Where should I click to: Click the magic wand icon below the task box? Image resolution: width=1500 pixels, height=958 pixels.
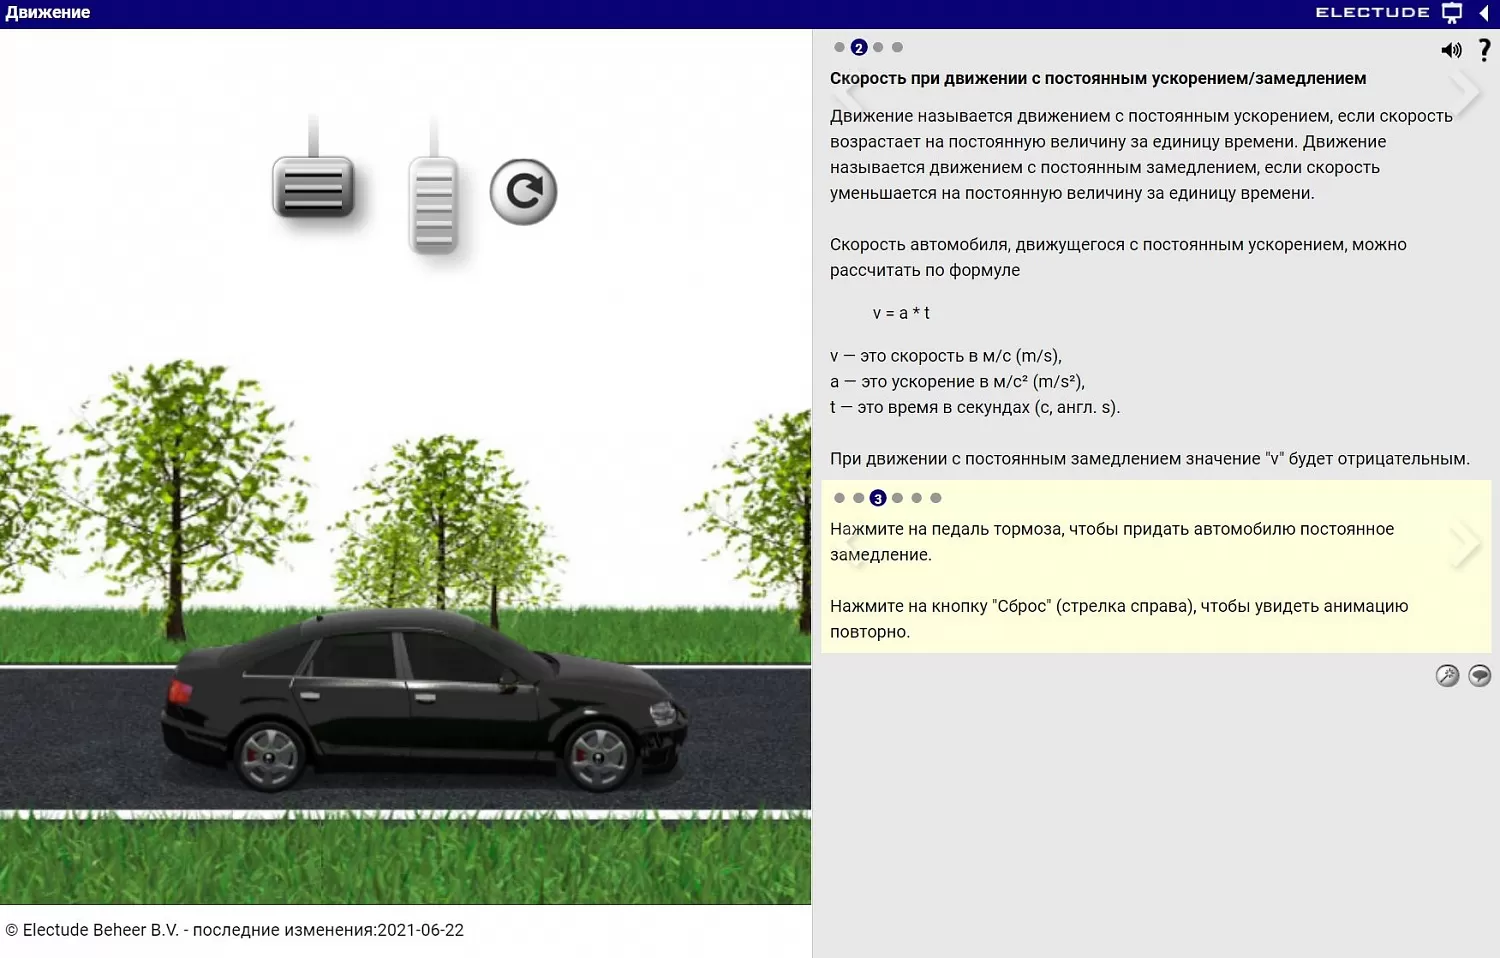pos(1448,675)
